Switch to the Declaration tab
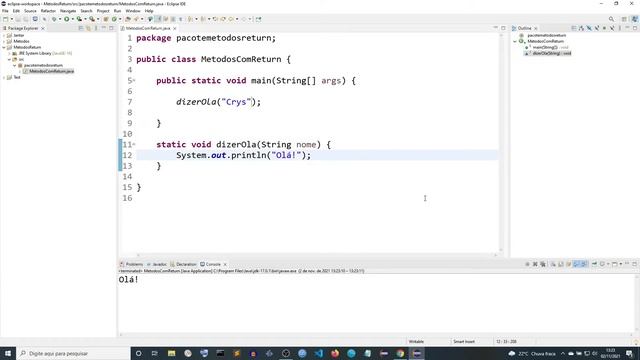The width and height of the screenshot is (640, 360). click(183, 264)
